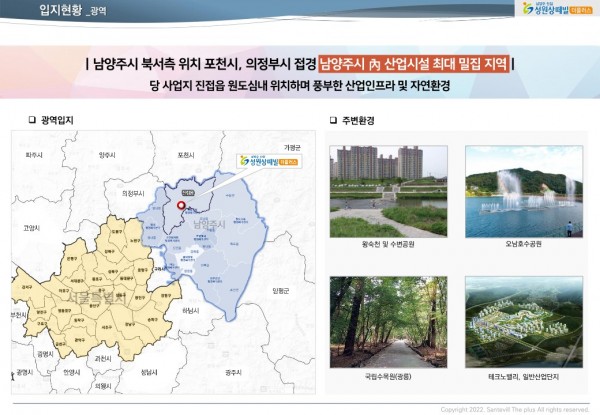The image size is (600, 415).
Task: Click the red location marker on the map
Action: (181, 206)
